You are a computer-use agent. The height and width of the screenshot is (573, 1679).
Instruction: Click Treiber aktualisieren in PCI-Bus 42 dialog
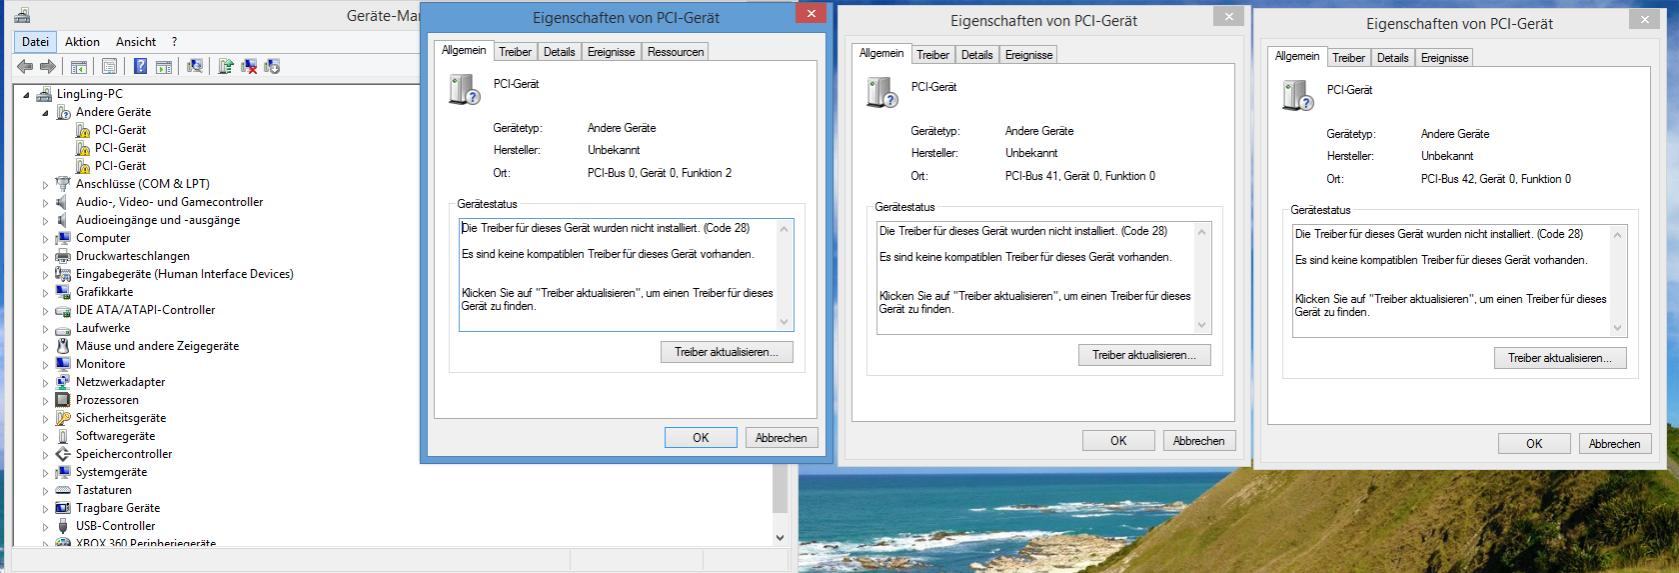[x=1560, y=358]
